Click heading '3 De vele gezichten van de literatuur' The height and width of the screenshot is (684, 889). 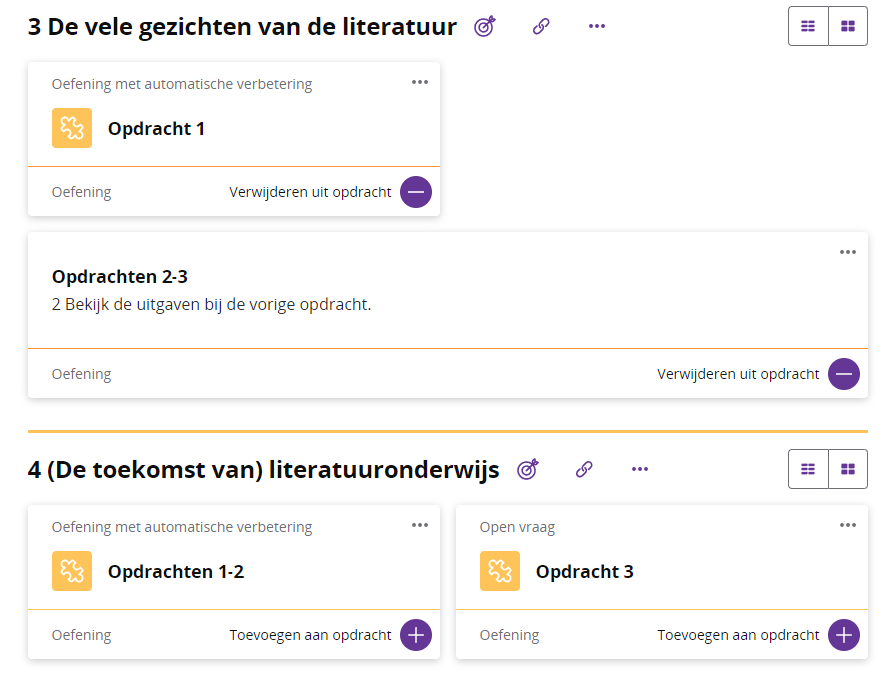coord(242,27)
